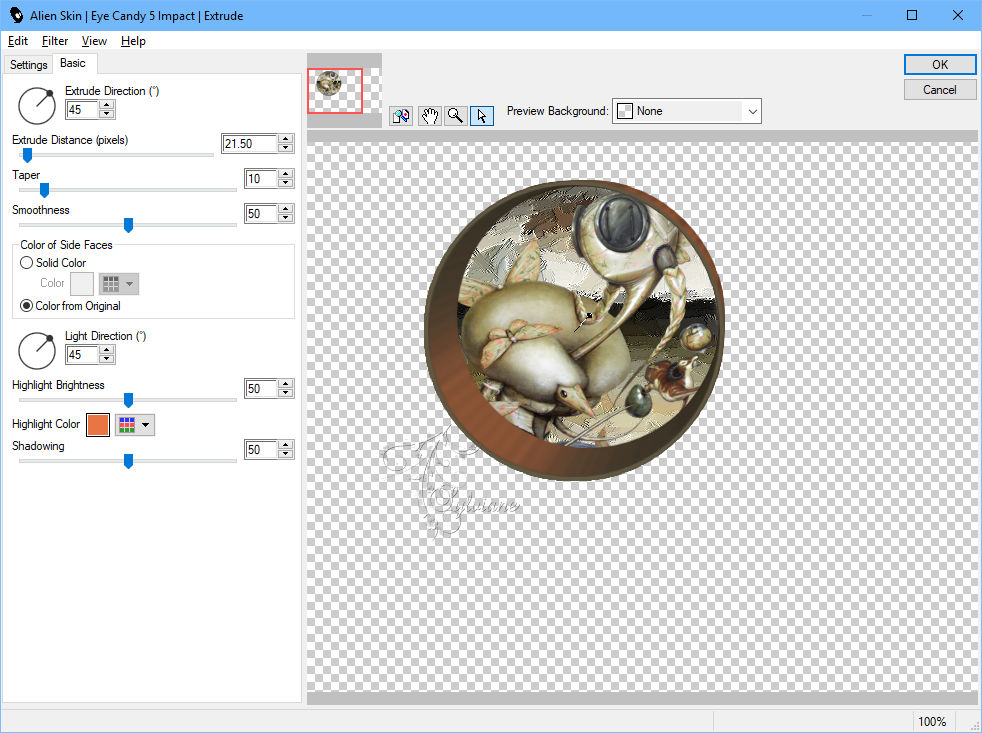
Task: Increase Extrude Distance with up arrow
Action: pyautogui.click(x=286, y=139)
